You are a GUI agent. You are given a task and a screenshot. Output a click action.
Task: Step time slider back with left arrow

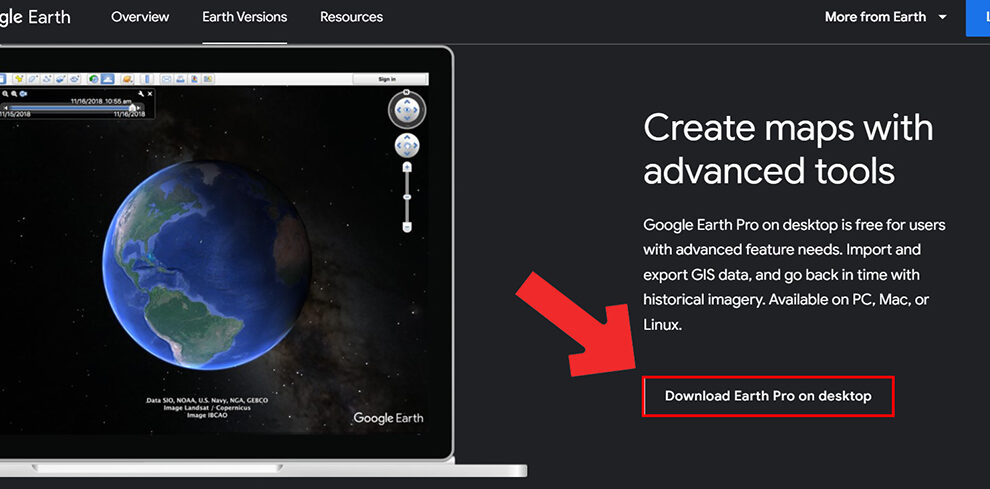pyautogui.click(x=6, y=107)
